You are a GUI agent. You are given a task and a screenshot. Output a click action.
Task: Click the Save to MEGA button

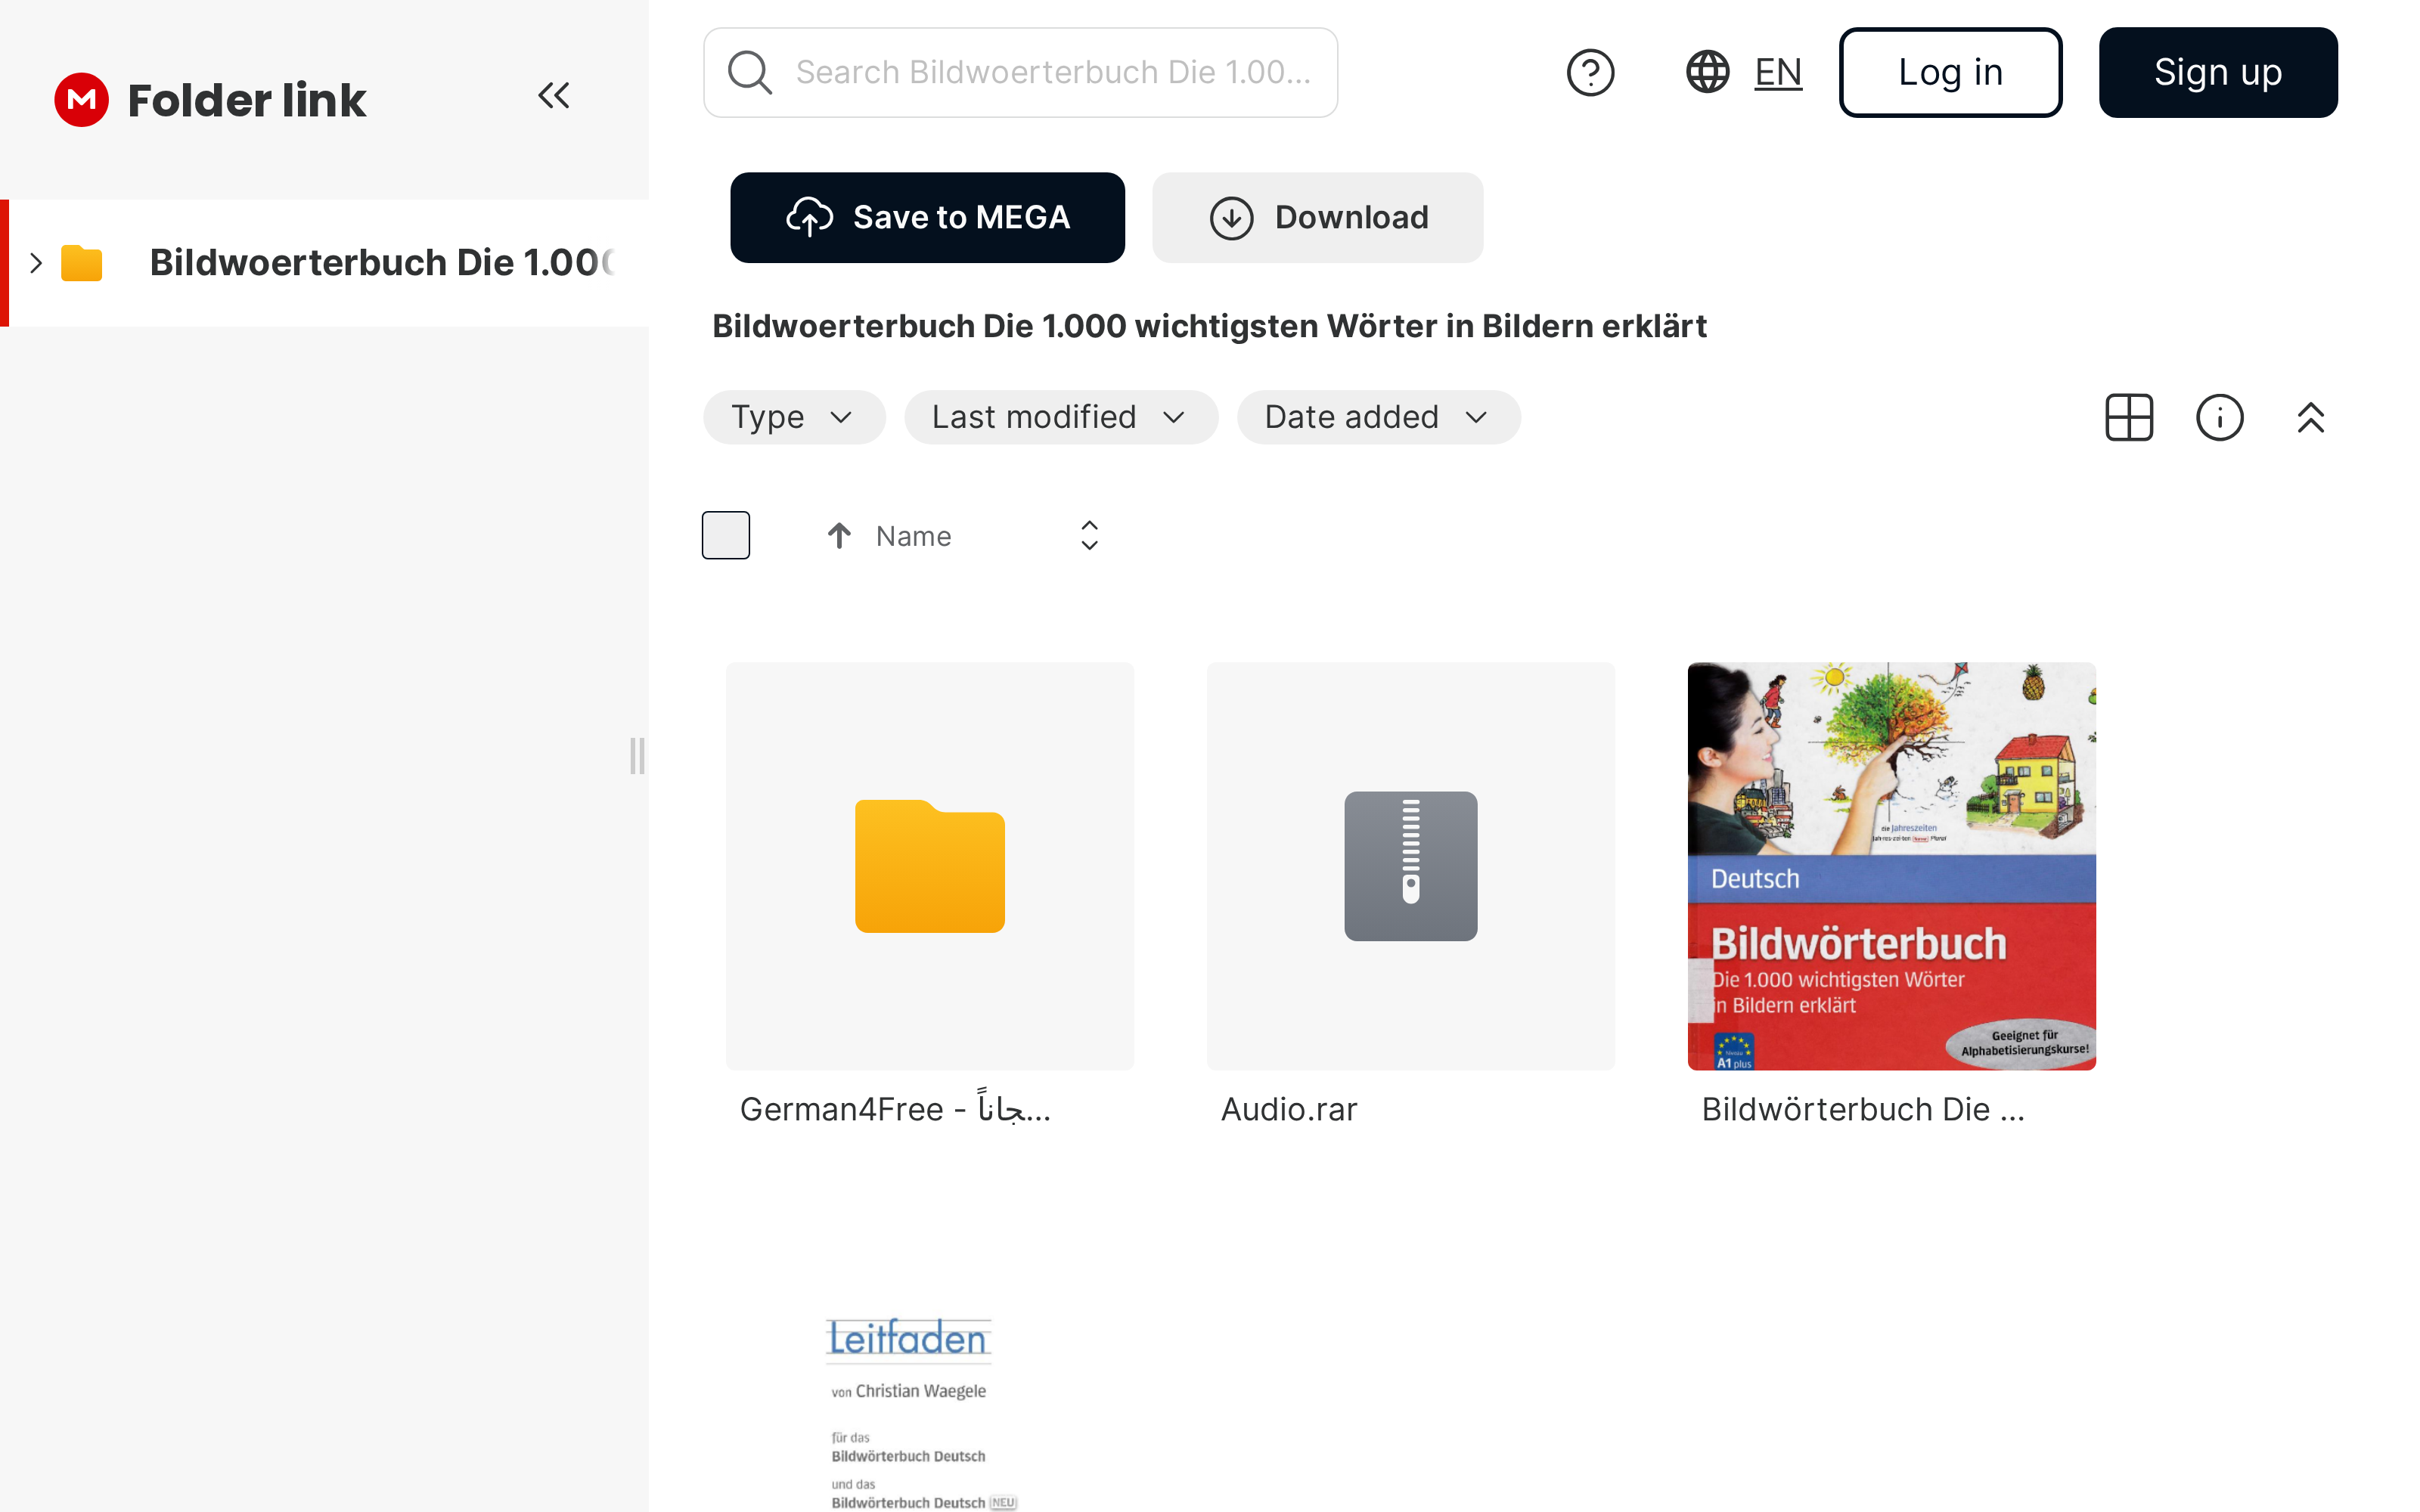tap(927, 218)
